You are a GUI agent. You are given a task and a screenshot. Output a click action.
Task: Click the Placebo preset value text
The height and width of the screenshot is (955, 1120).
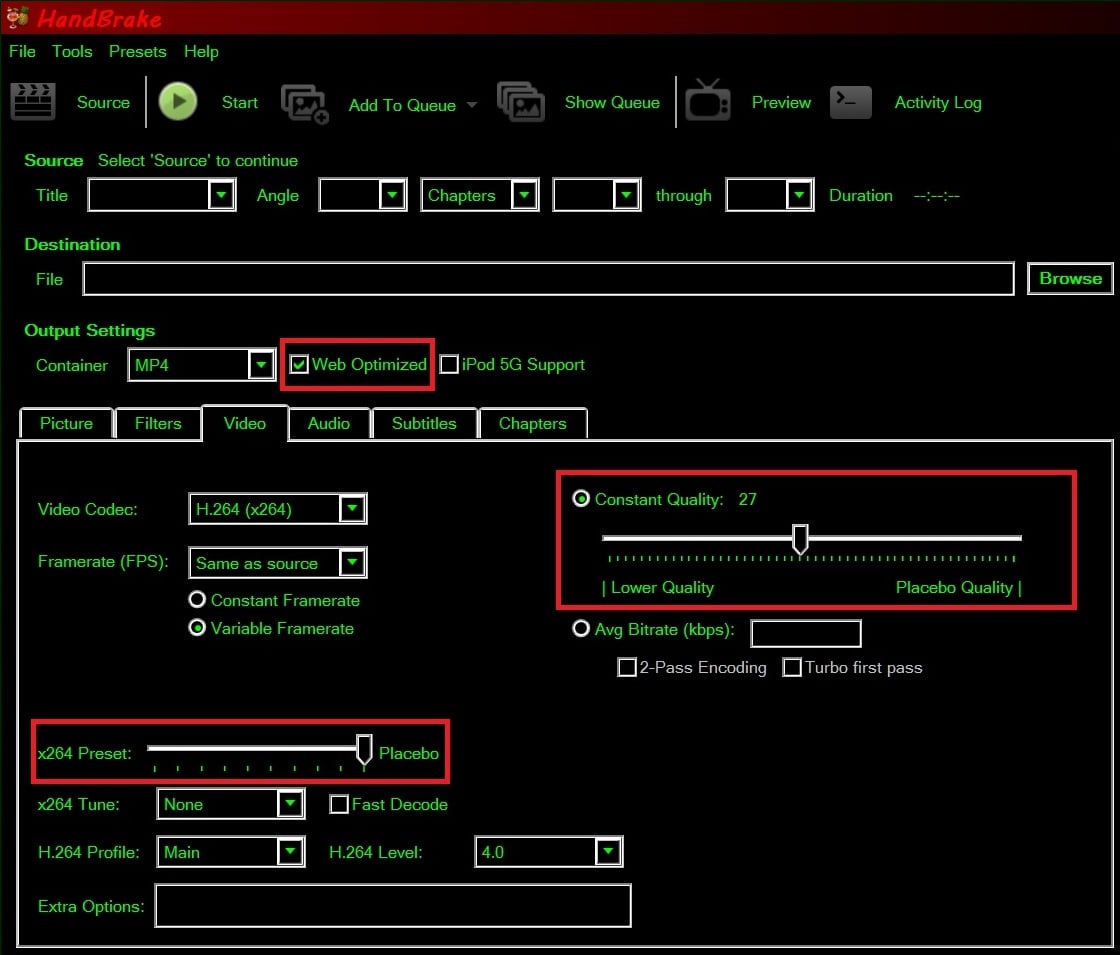[409, 754]
